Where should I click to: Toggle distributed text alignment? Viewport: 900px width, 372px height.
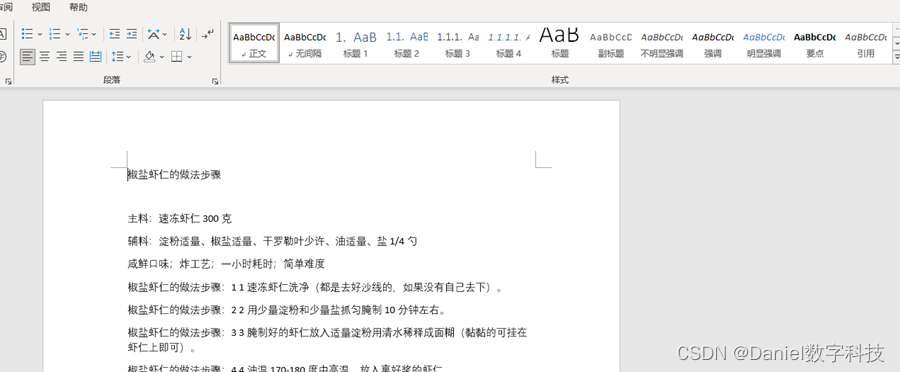[96, 56]
